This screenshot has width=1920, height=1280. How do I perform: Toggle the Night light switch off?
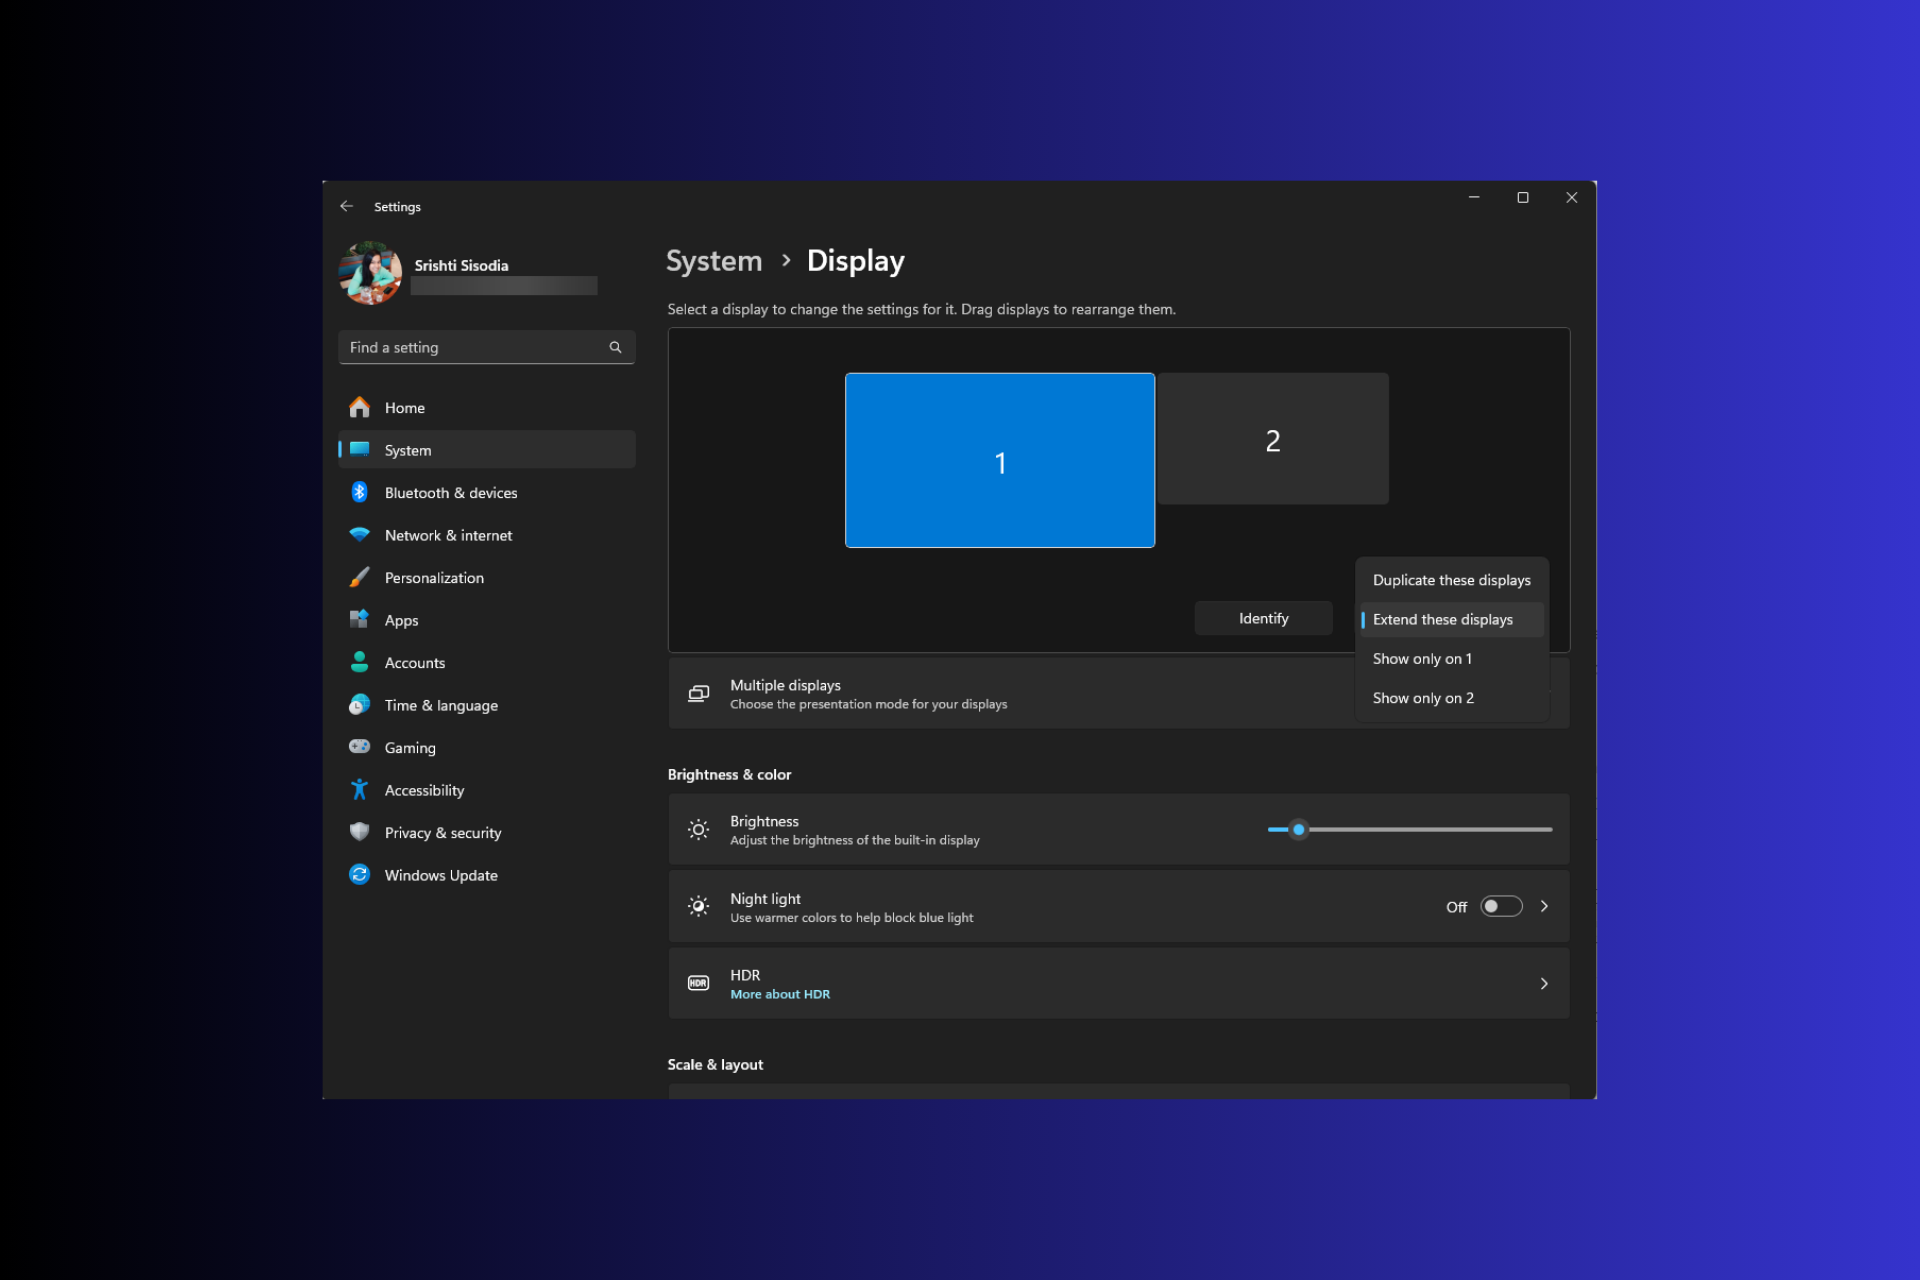(x=1500, y=906)
